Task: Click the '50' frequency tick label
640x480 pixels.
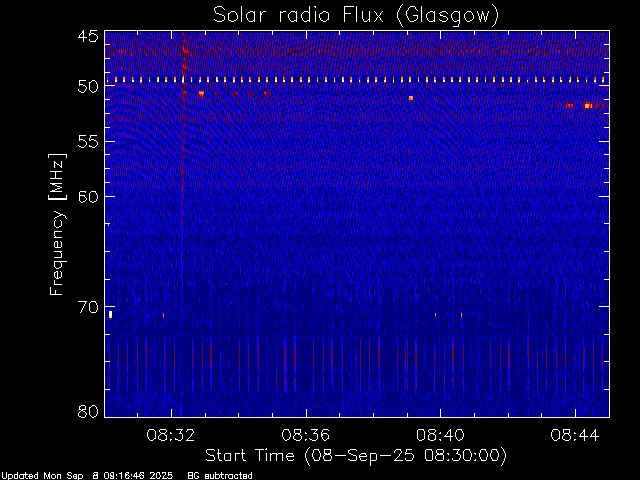Action: point(88,87)
